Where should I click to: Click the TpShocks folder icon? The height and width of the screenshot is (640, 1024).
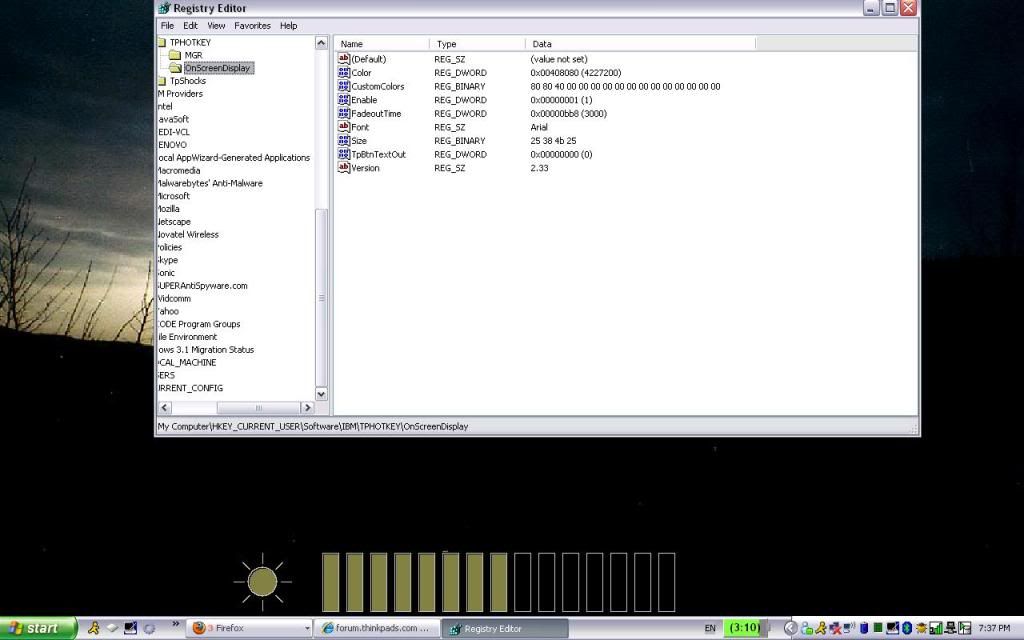coord(161,81)
